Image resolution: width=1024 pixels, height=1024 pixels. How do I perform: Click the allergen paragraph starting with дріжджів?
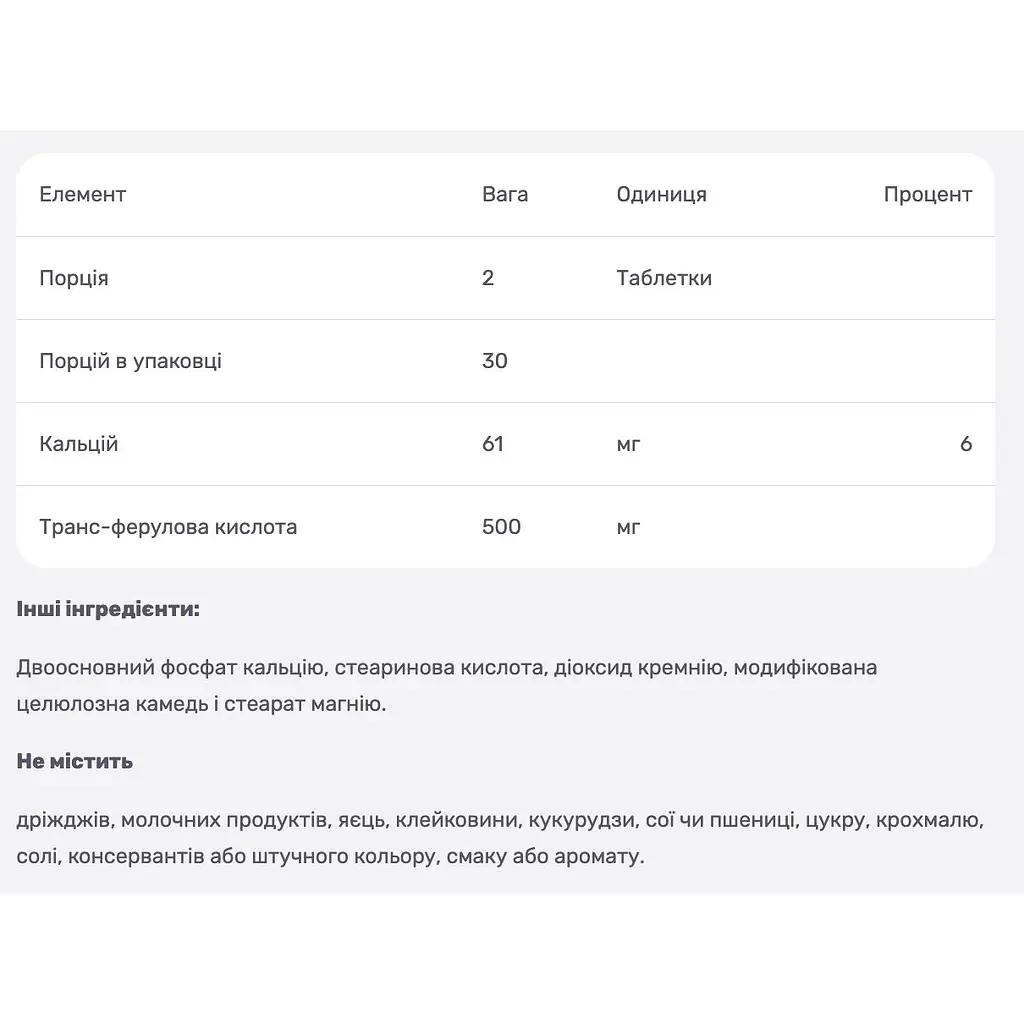click(500, 838)
